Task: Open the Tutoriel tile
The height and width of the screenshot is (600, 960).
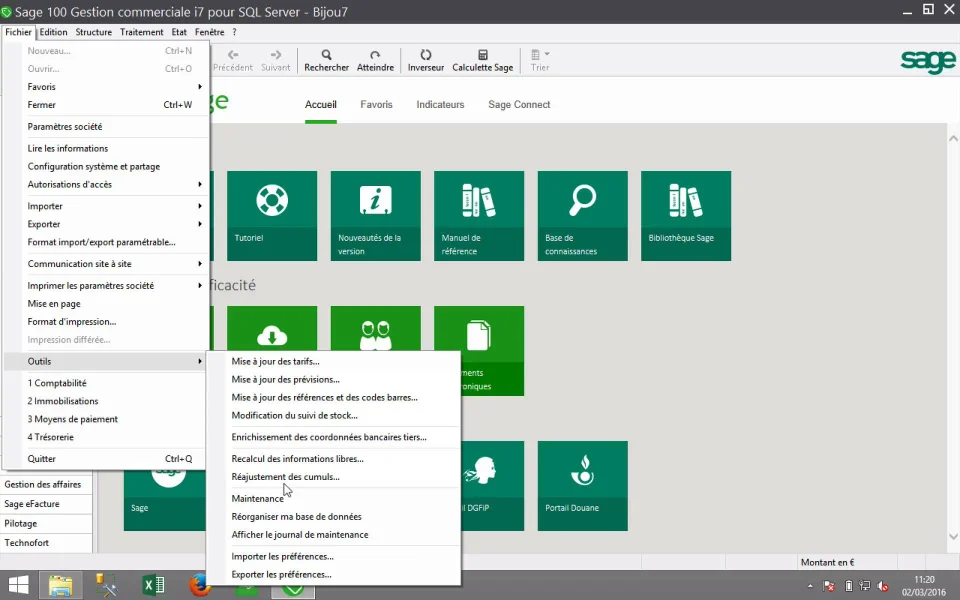Action: [x=272, y=216]
